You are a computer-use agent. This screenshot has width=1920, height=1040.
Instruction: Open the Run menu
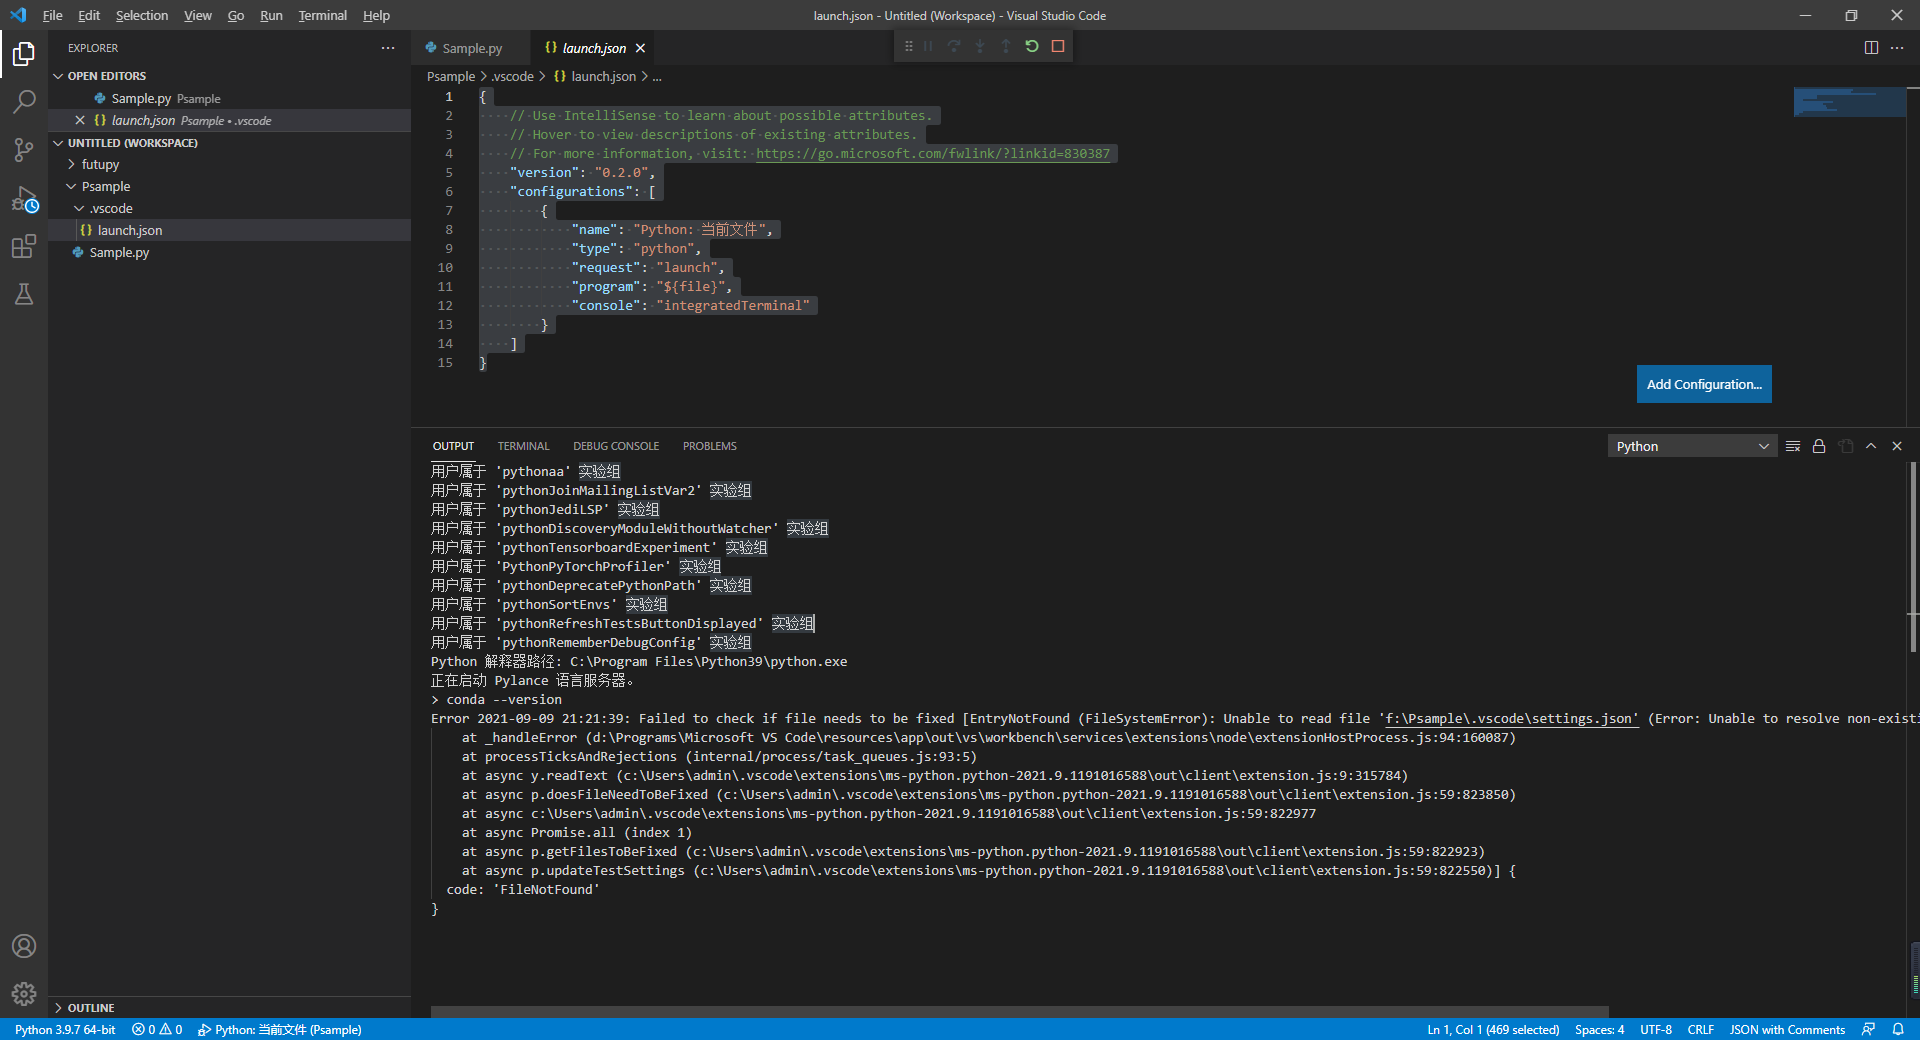(271, 15)
